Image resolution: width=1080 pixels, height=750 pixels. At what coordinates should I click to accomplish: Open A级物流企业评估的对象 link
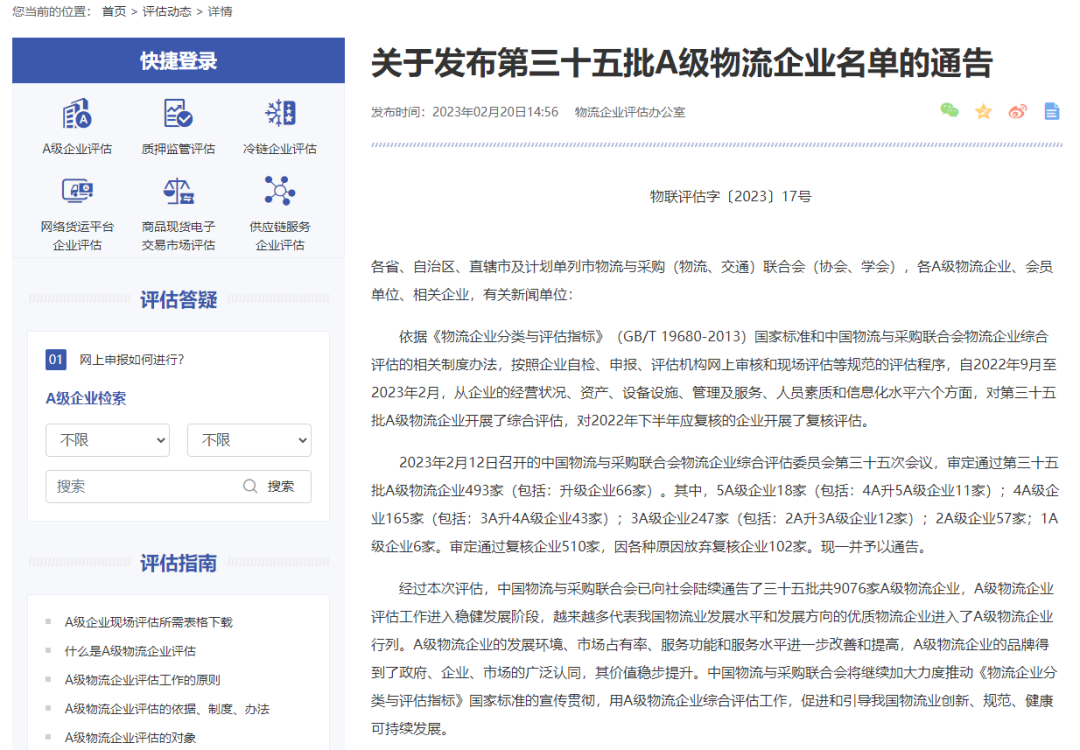click(130, 738)
